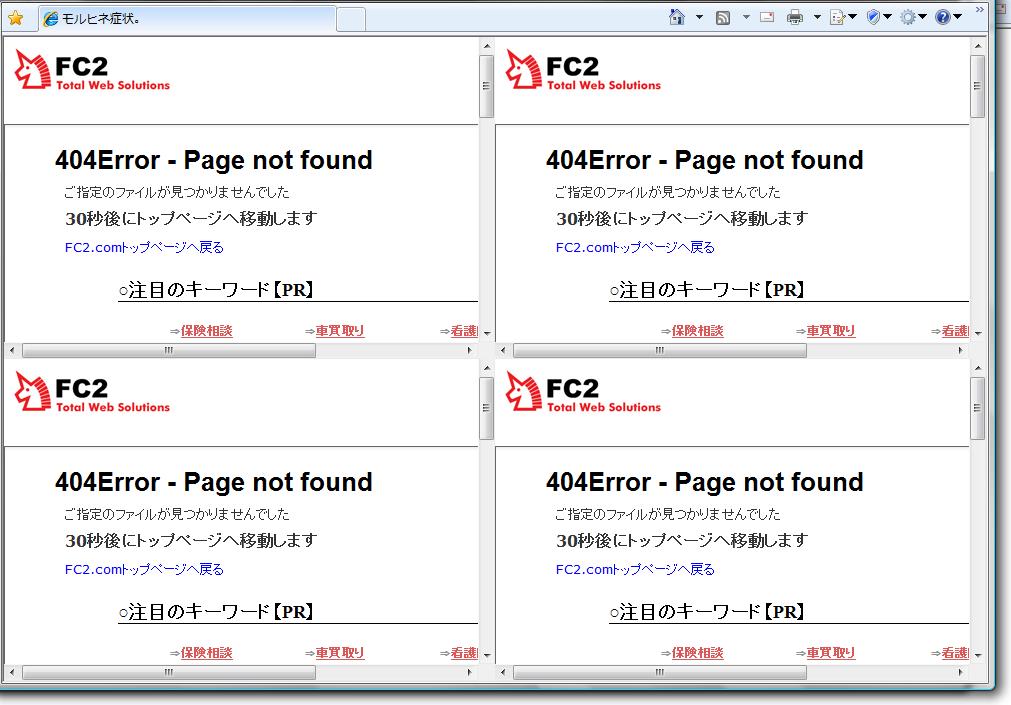This screenshot has height=705, width=1011.
Task: Follow FC2.comトップページへ戻る link in bottom-right frame
Action: [635, 569]
